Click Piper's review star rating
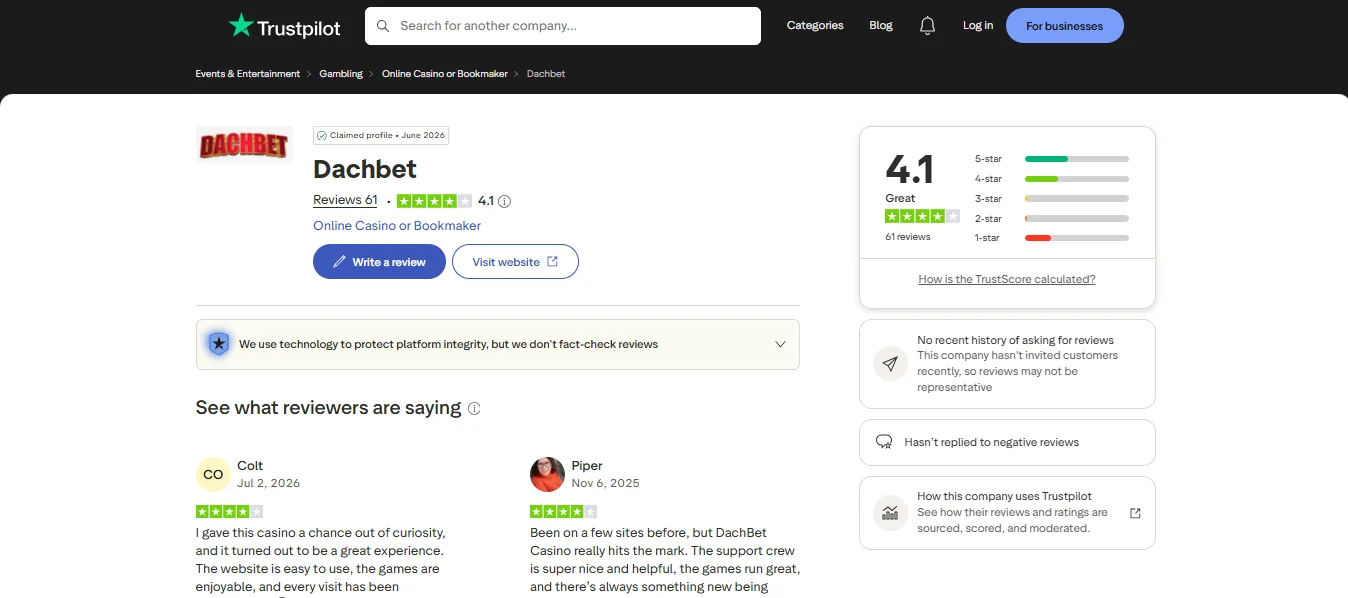The width and height of the screenshot is (1348, 598). [x=563, y=511]
